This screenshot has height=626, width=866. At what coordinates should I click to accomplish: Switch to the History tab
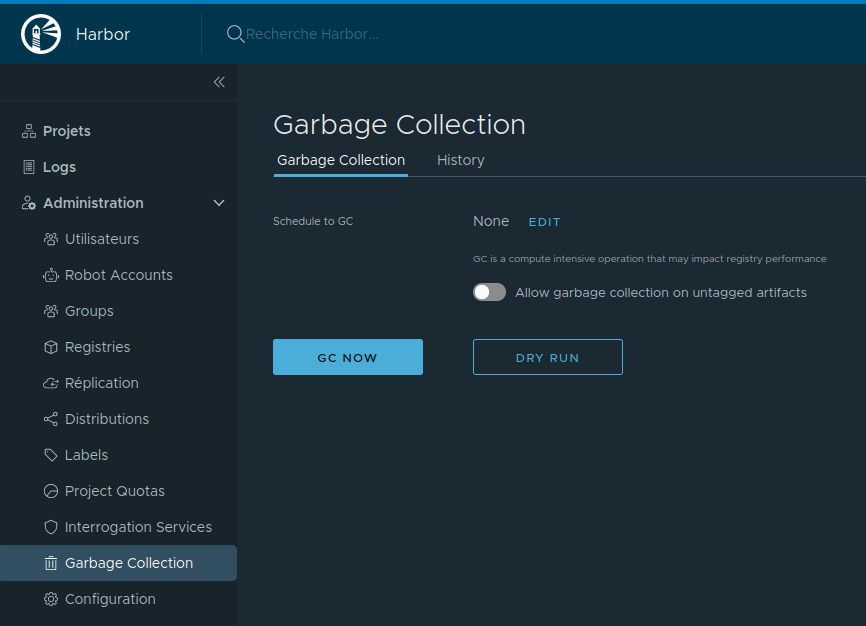click(x=461, y=160)
